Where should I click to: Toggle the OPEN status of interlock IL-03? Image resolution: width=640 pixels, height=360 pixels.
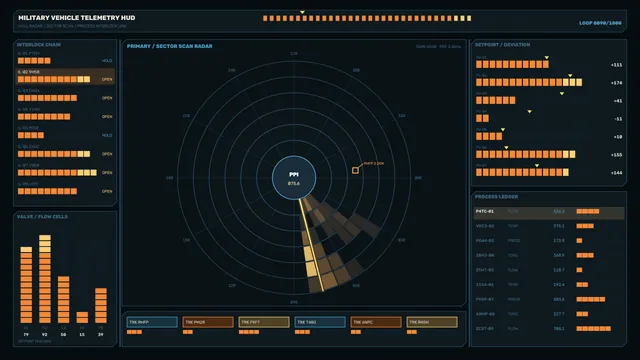coord(107,98)
